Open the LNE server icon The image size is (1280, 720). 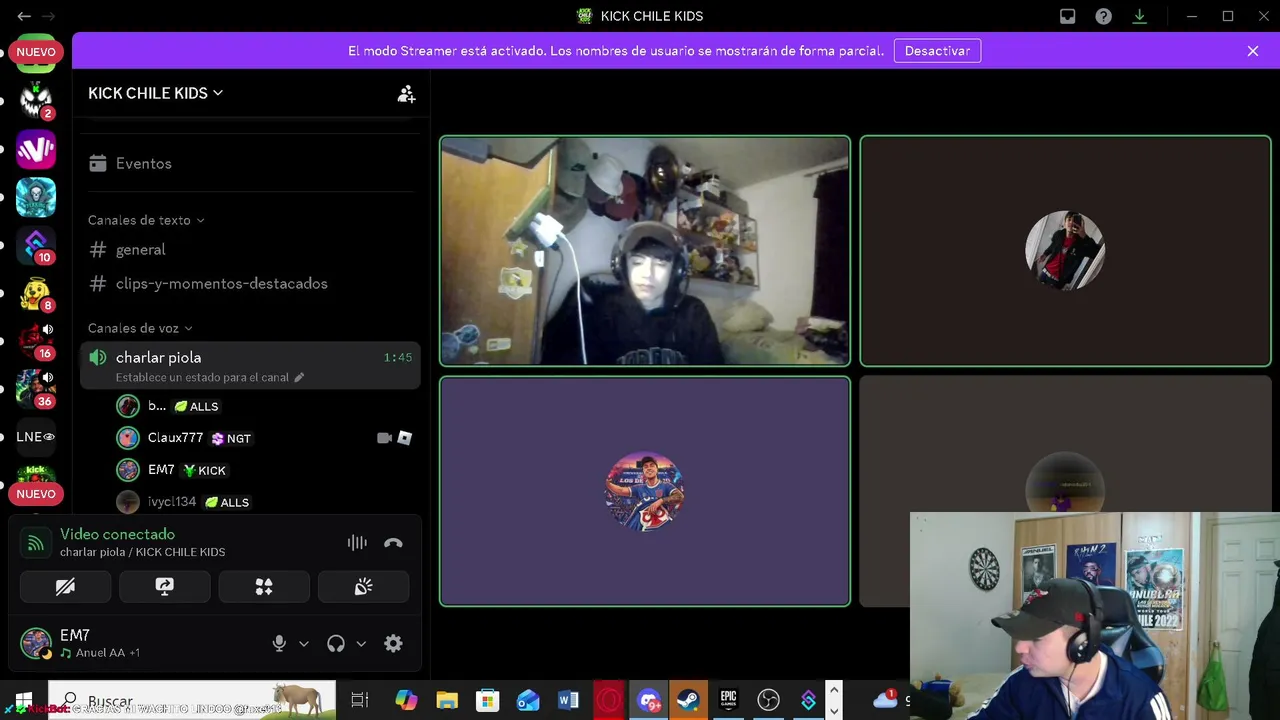coord(36,437)
